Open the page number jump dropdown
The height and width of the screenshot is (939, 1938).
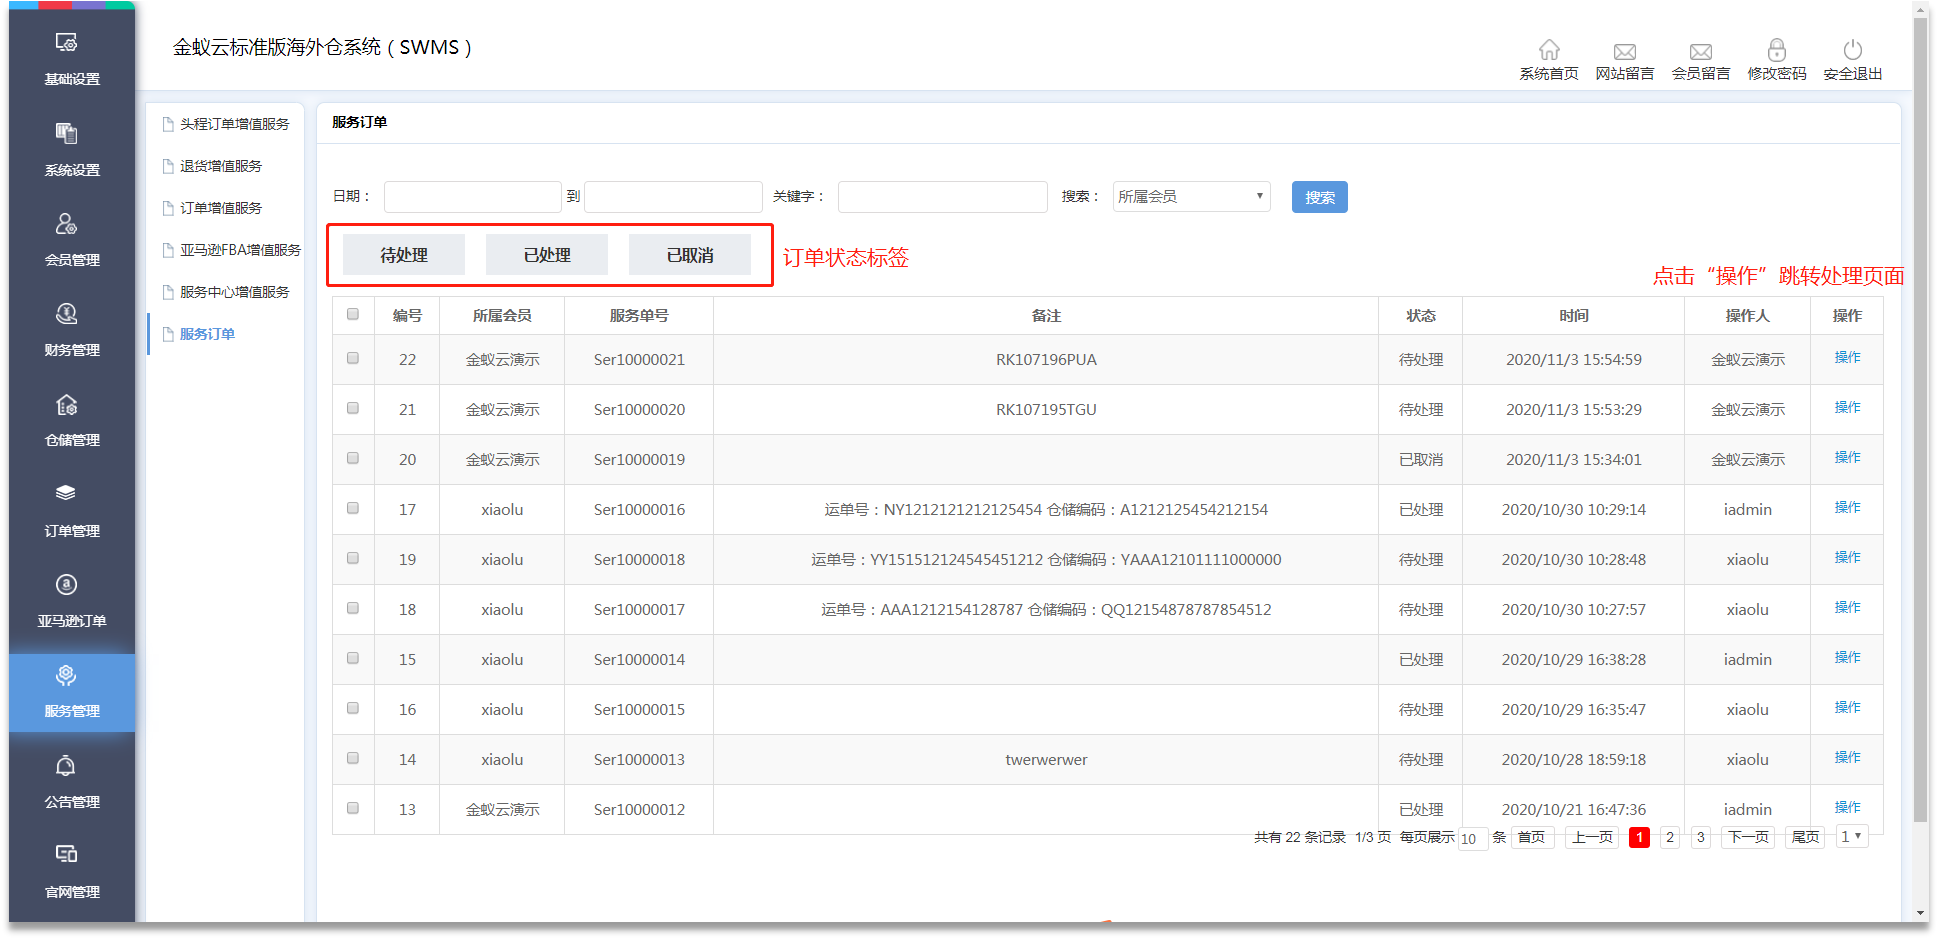click(x=1852, y=837)
